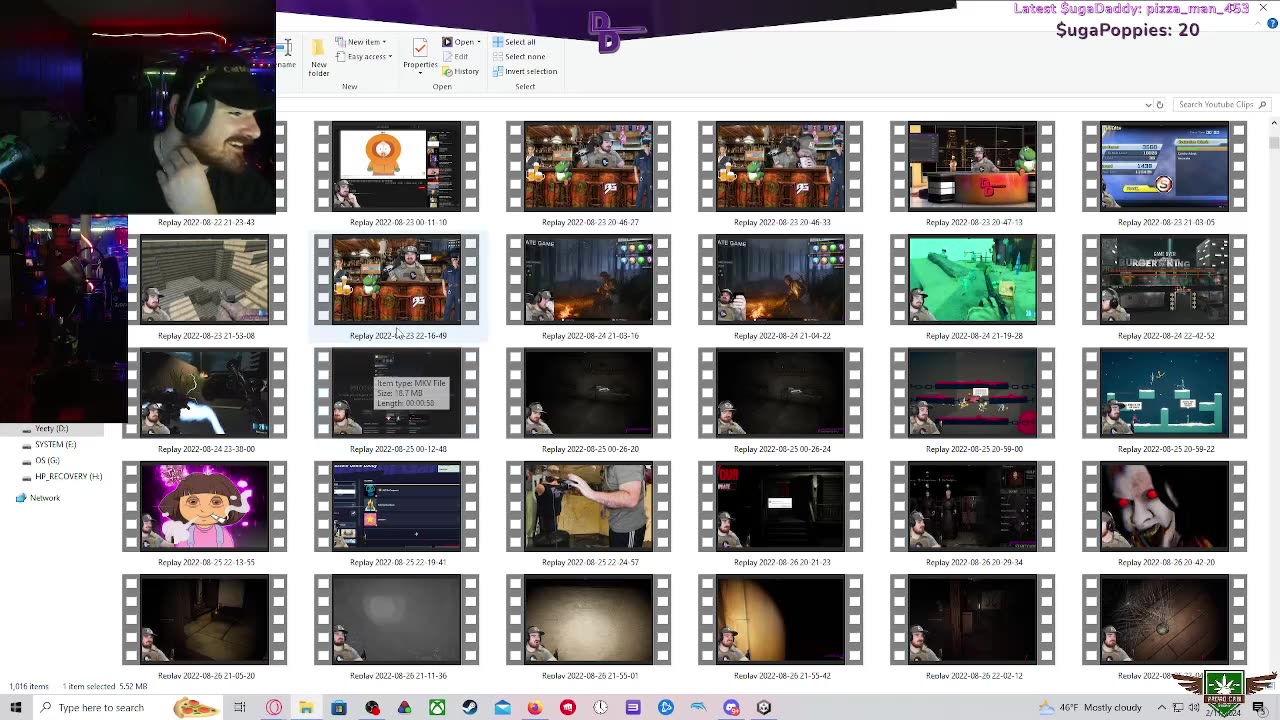The image size is (1280, 720).
Task: Open the Properties button in the ribbon
Action: tap(420, 54)
